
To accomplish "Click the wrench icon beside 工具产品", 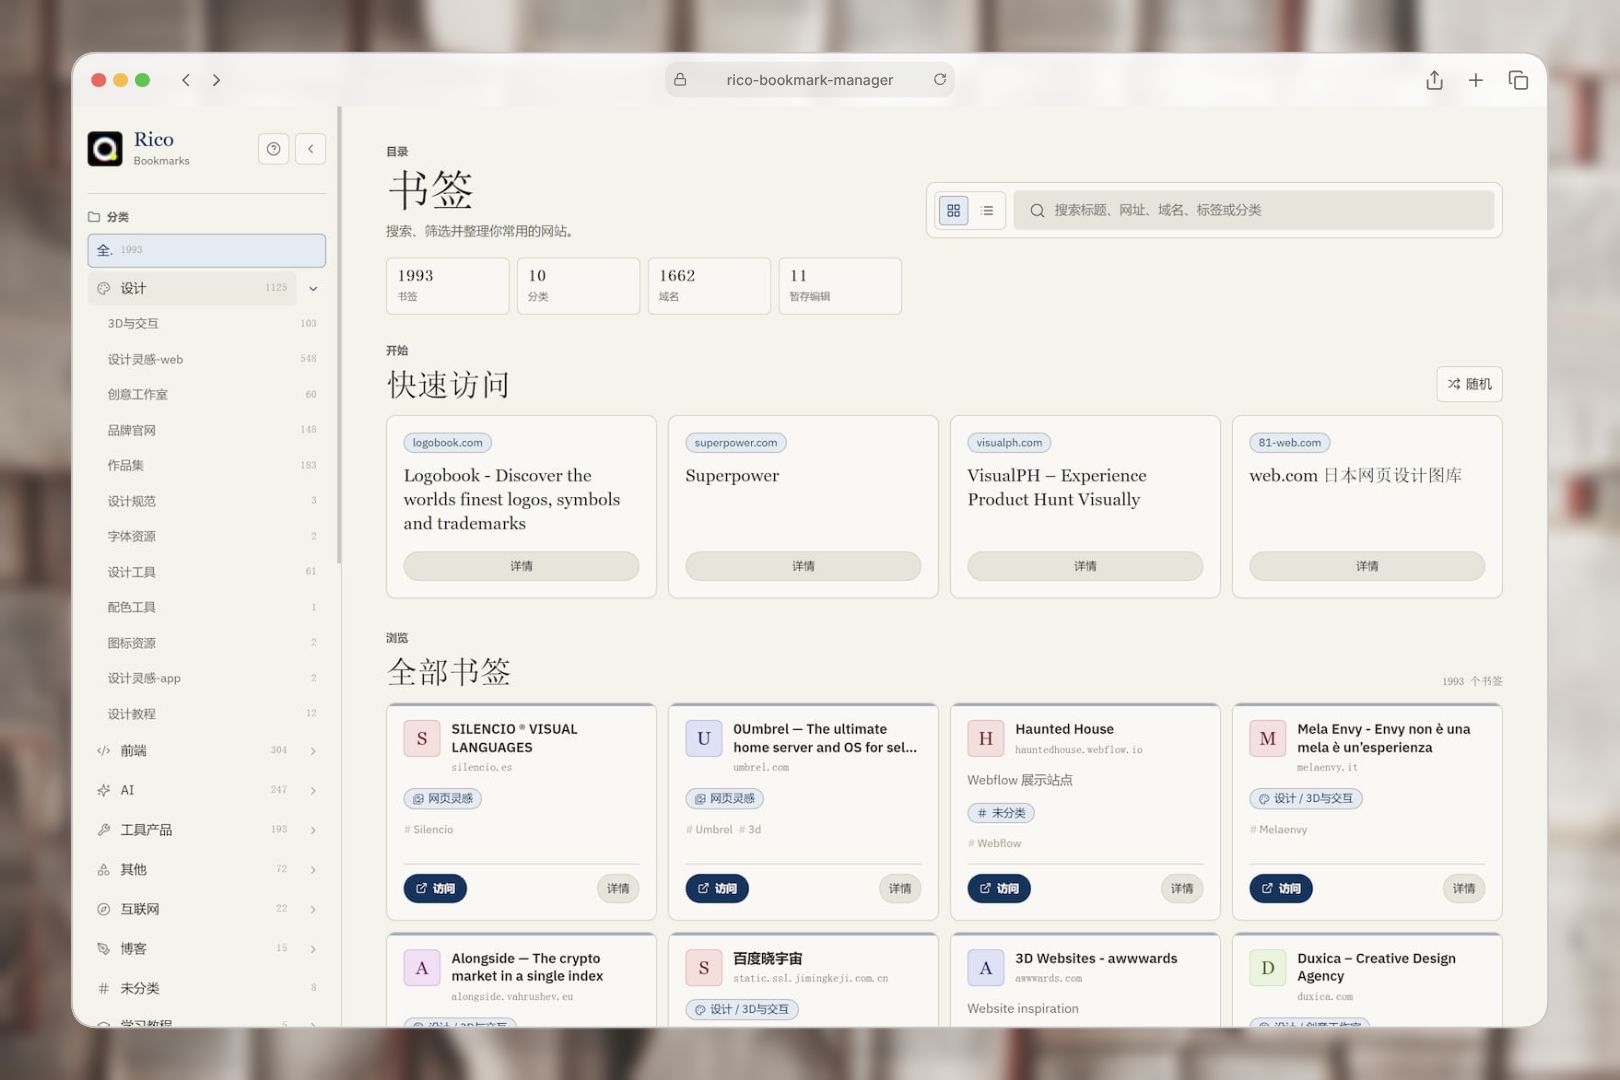I will [x=103, y=829].
